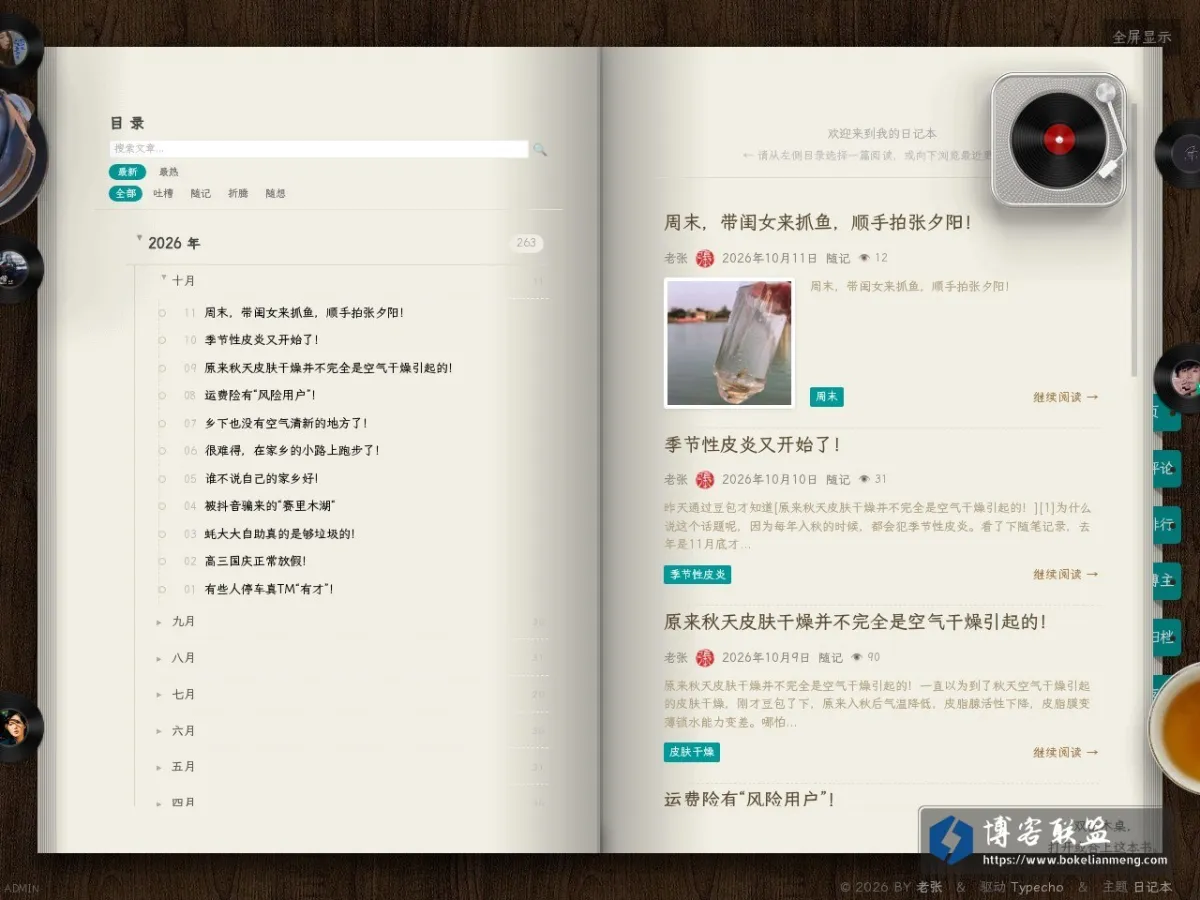Open directory entry 谁不说自己的家乡好！
Viewport: 1200px width, 900px height.
point(262,478)
